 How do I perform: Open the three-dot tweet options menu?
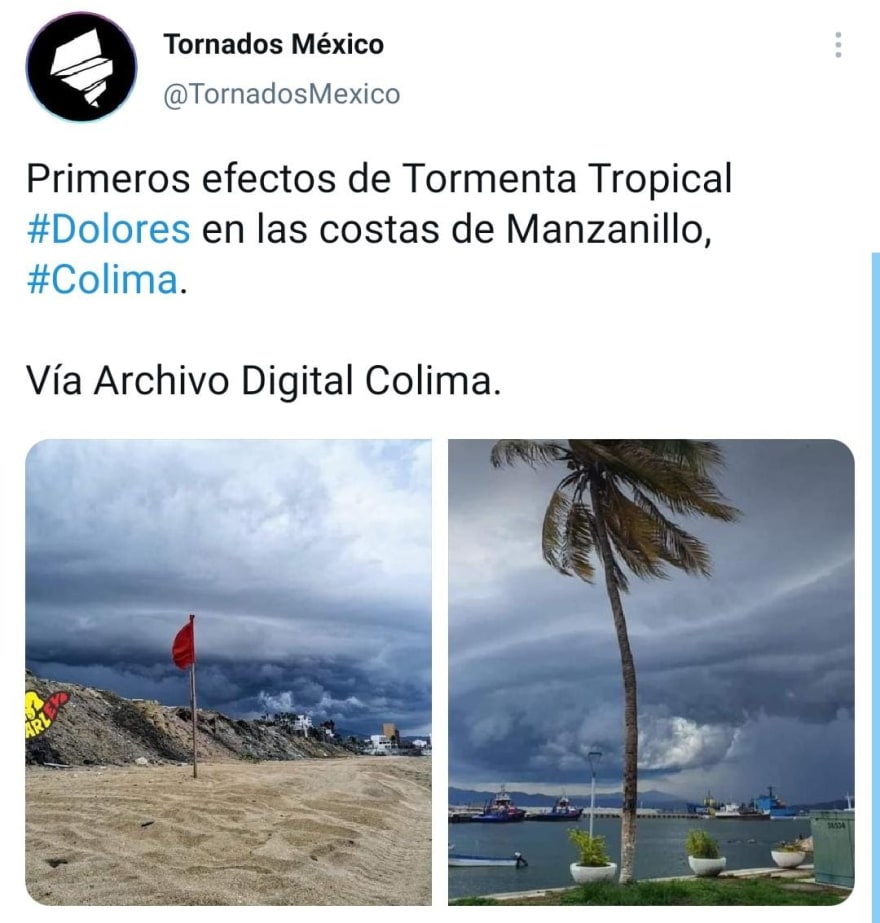(x=838, y=45)
